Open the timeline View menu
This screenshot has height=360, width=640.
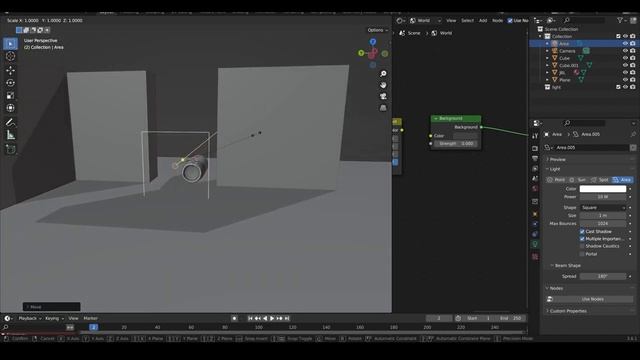click(73, 318)
